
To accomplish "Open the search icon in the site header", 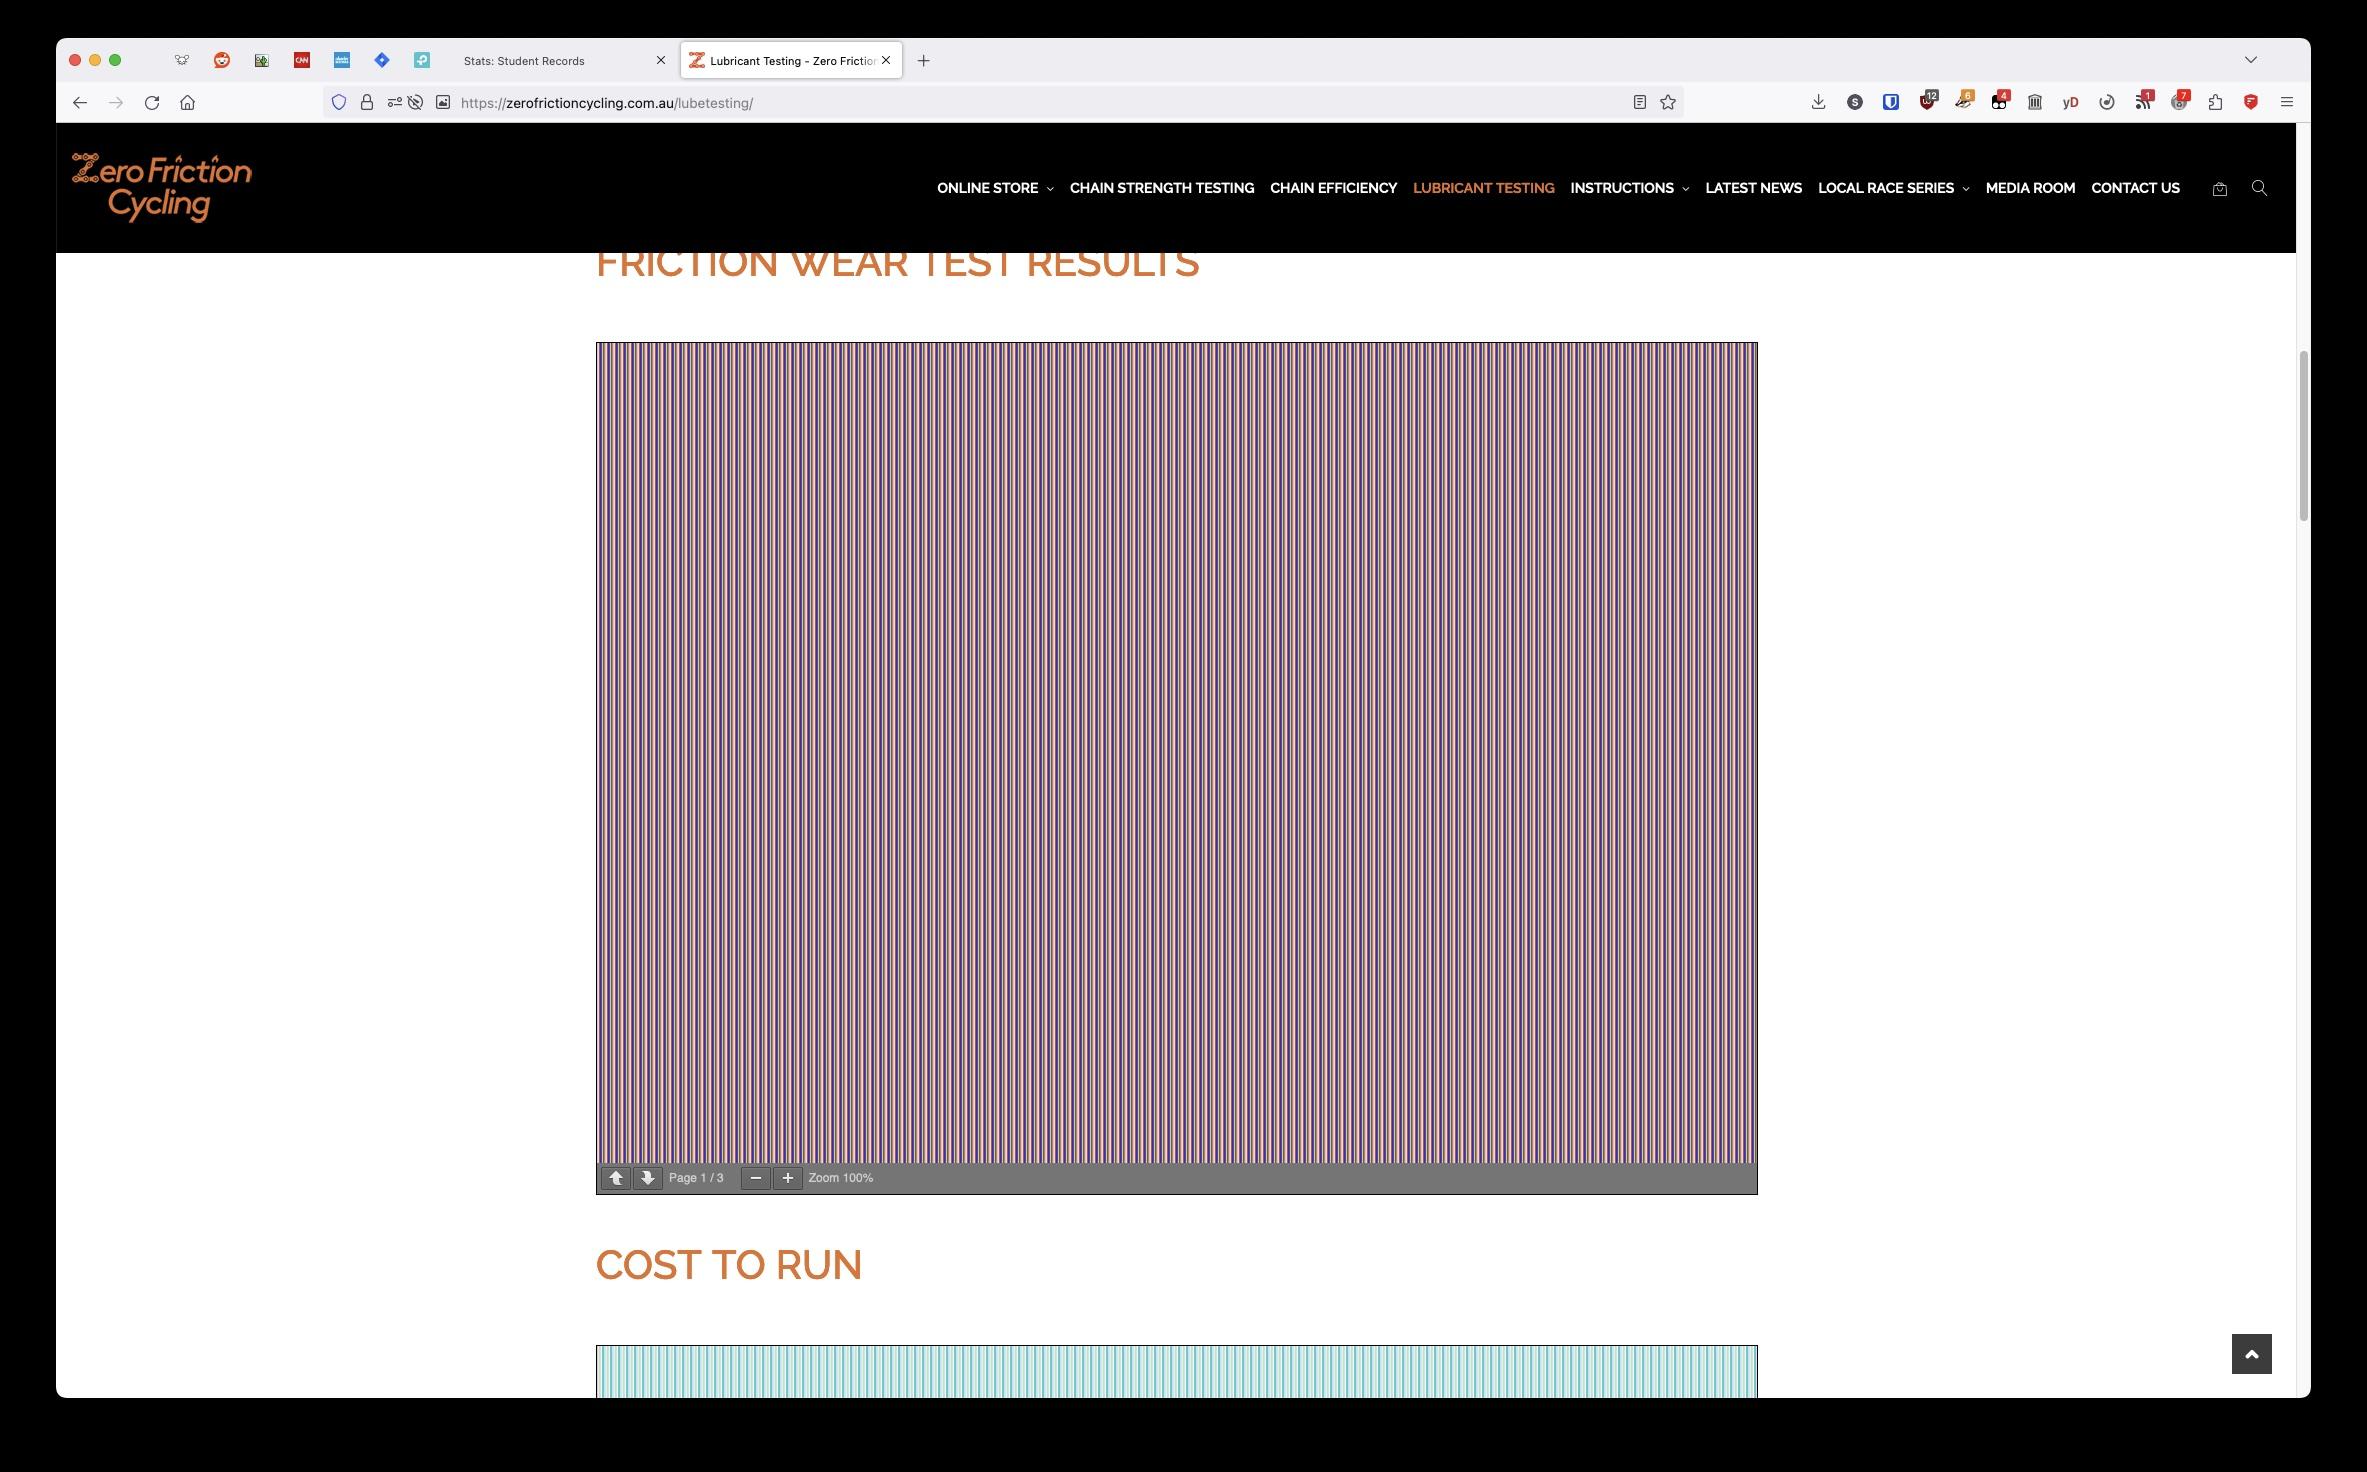I will point(2259,188).
